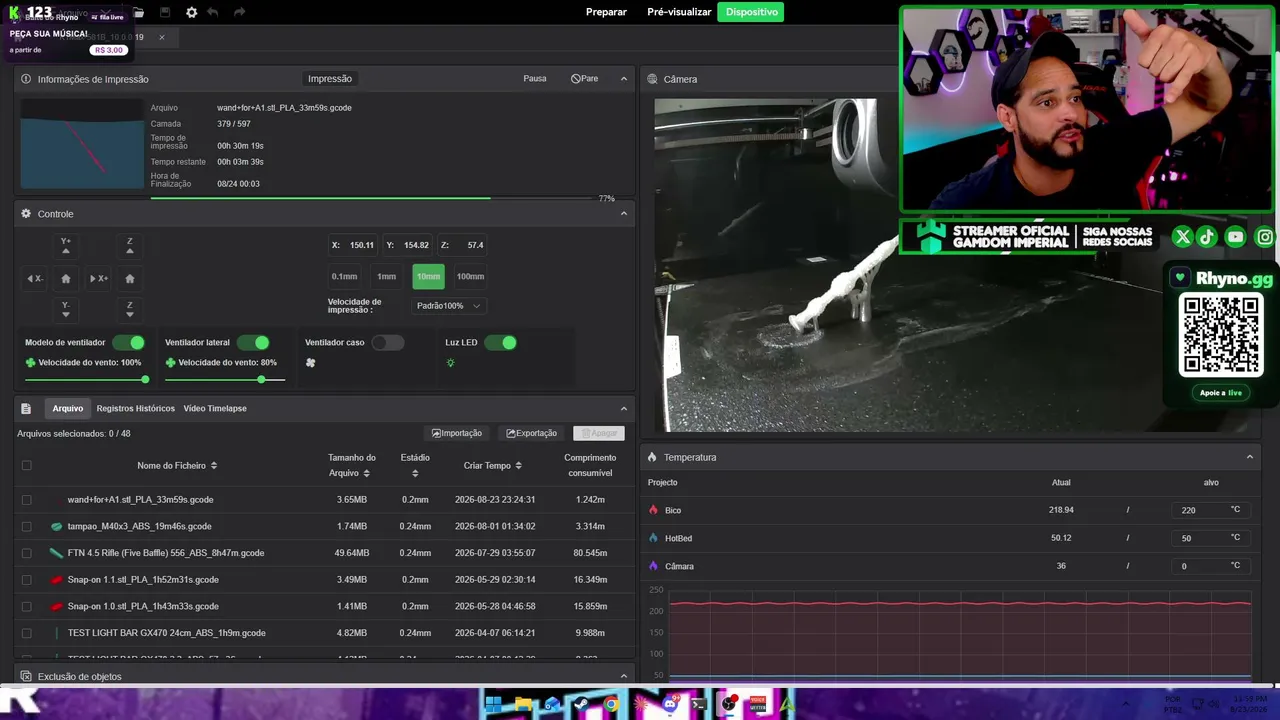Open the Vídeo Timelapse tab
1280x720 pixels.
pos(215,408)
